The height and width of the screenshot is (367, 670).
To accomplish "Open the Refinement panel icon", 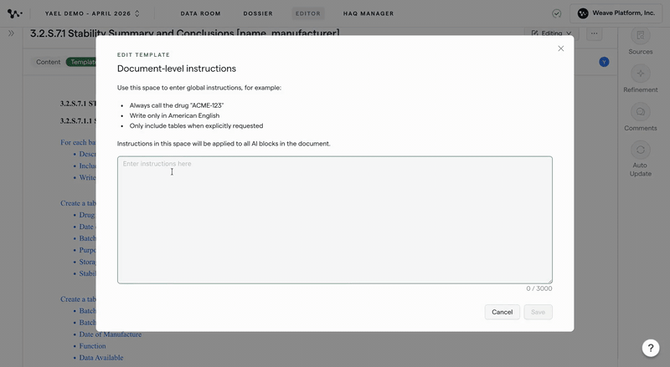I will (x=640, y=73).
